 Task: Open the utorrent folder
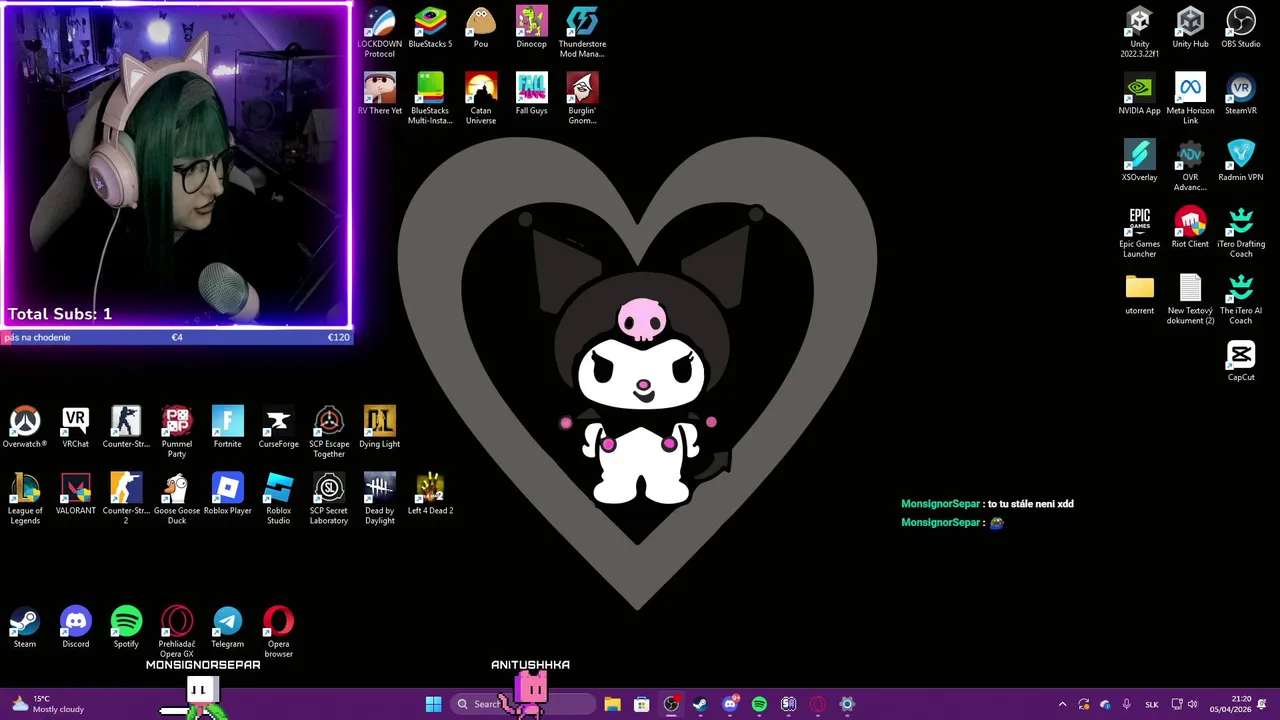tap(1139, 294)
